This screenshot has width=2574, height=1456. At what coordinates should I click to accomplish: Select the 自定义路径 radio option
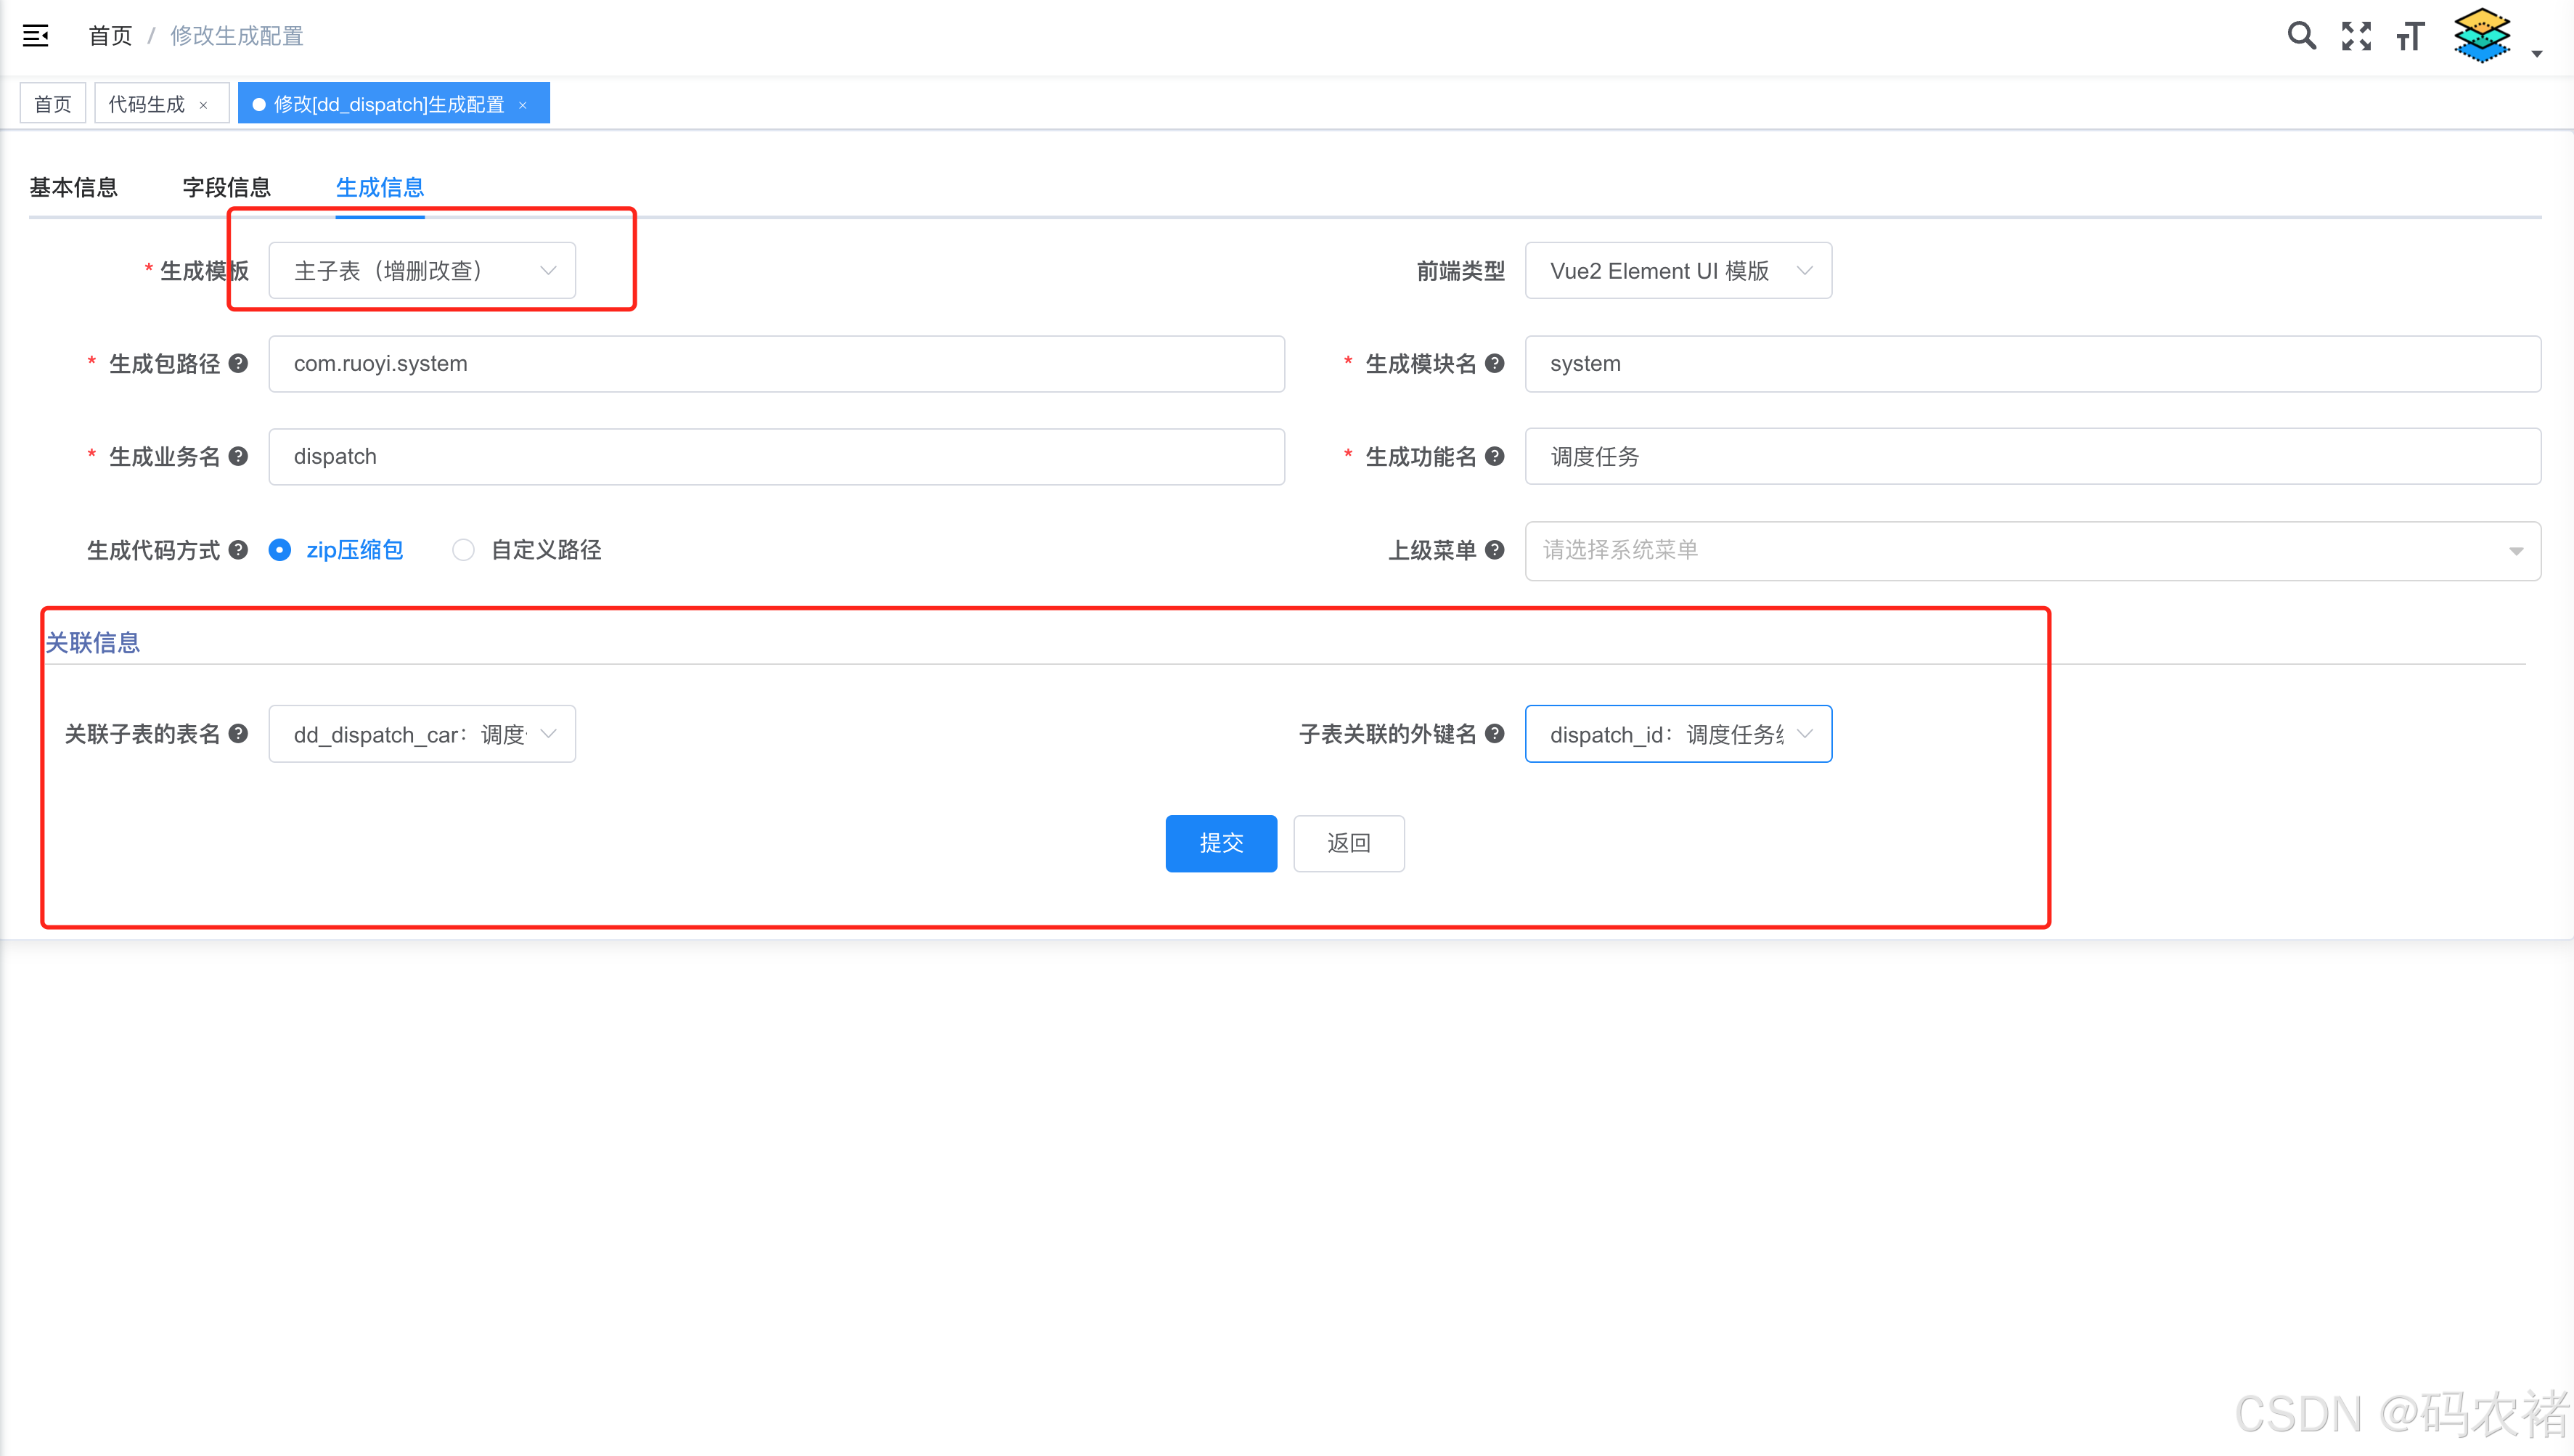coord(526,549)
